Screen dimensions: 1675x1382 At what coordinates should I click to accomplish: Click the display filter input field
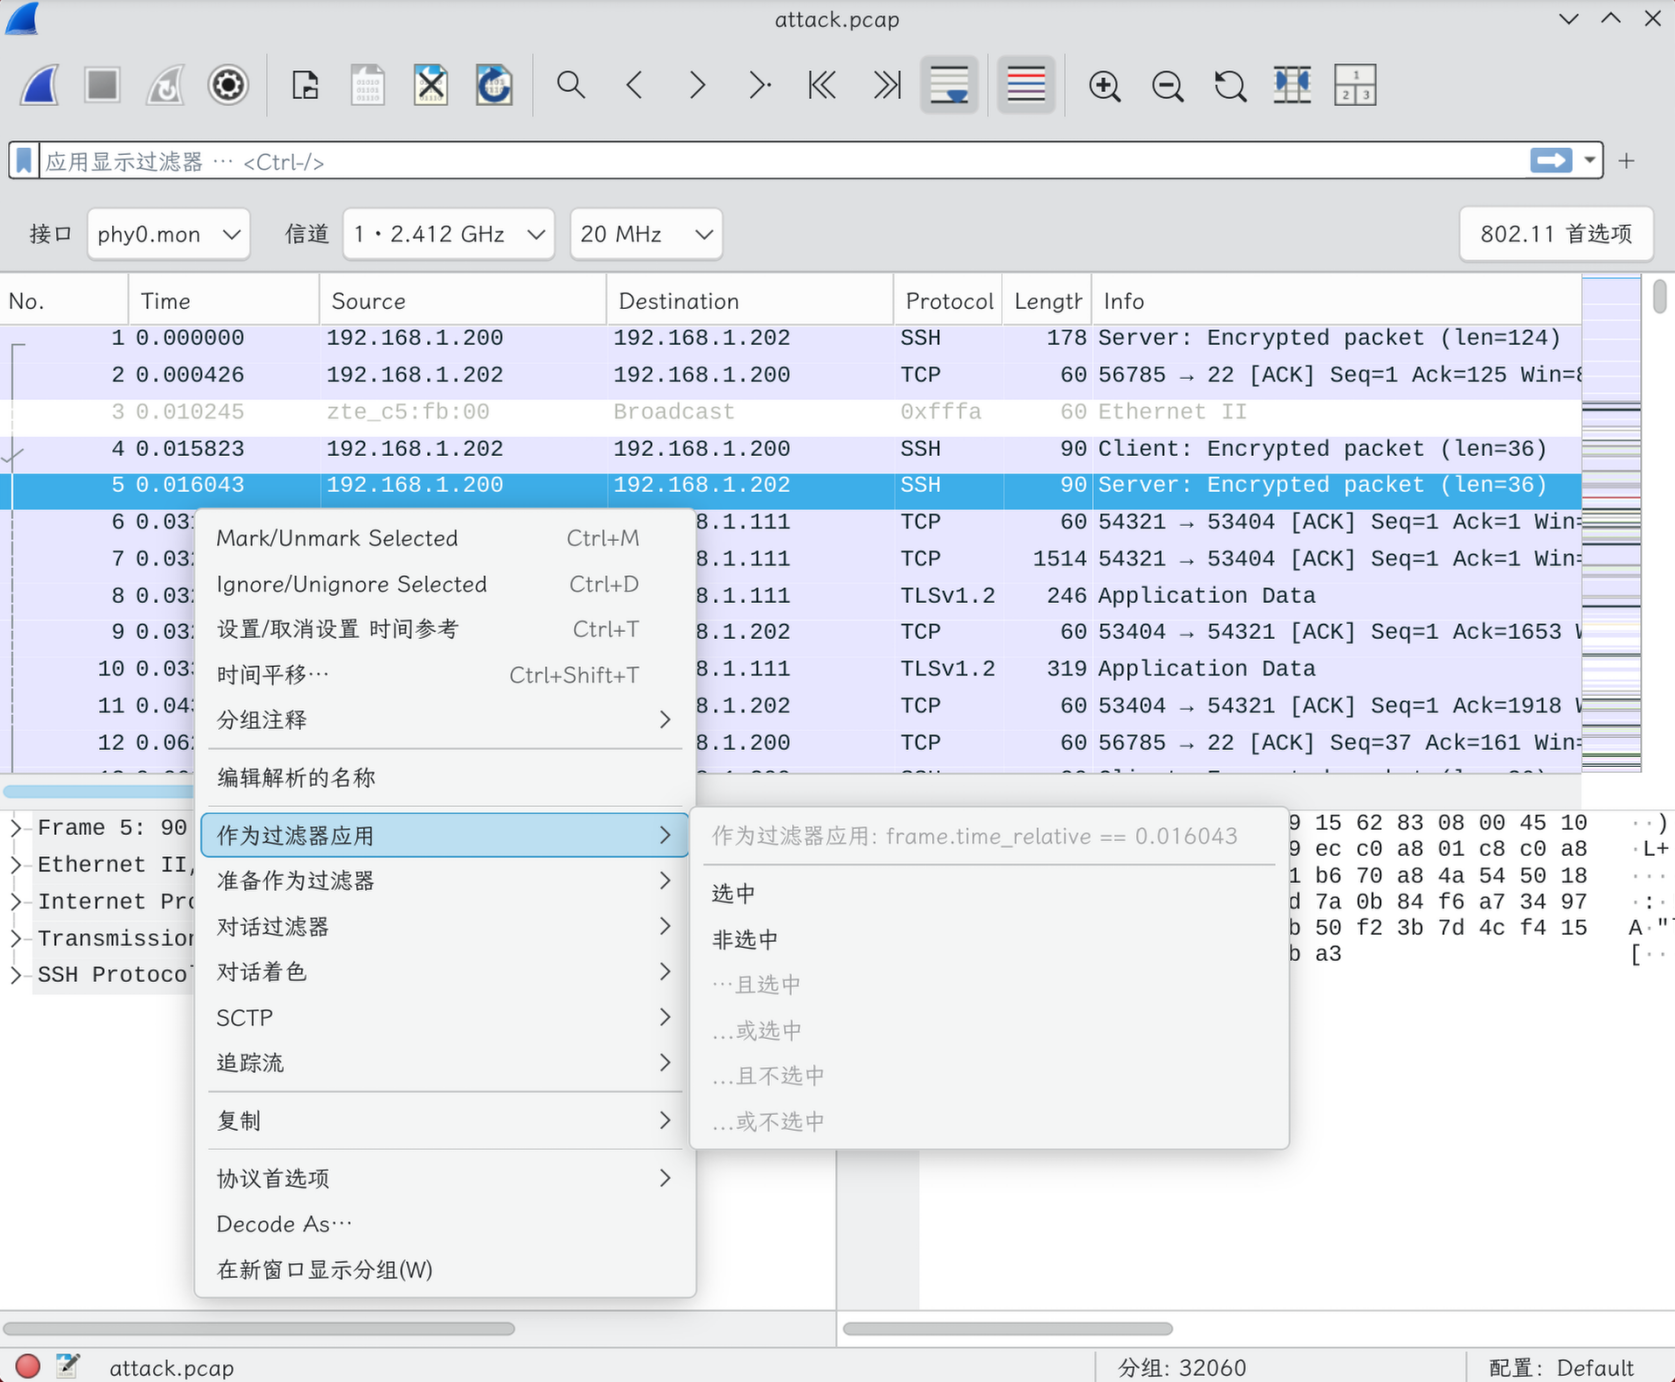pos(784,161)
